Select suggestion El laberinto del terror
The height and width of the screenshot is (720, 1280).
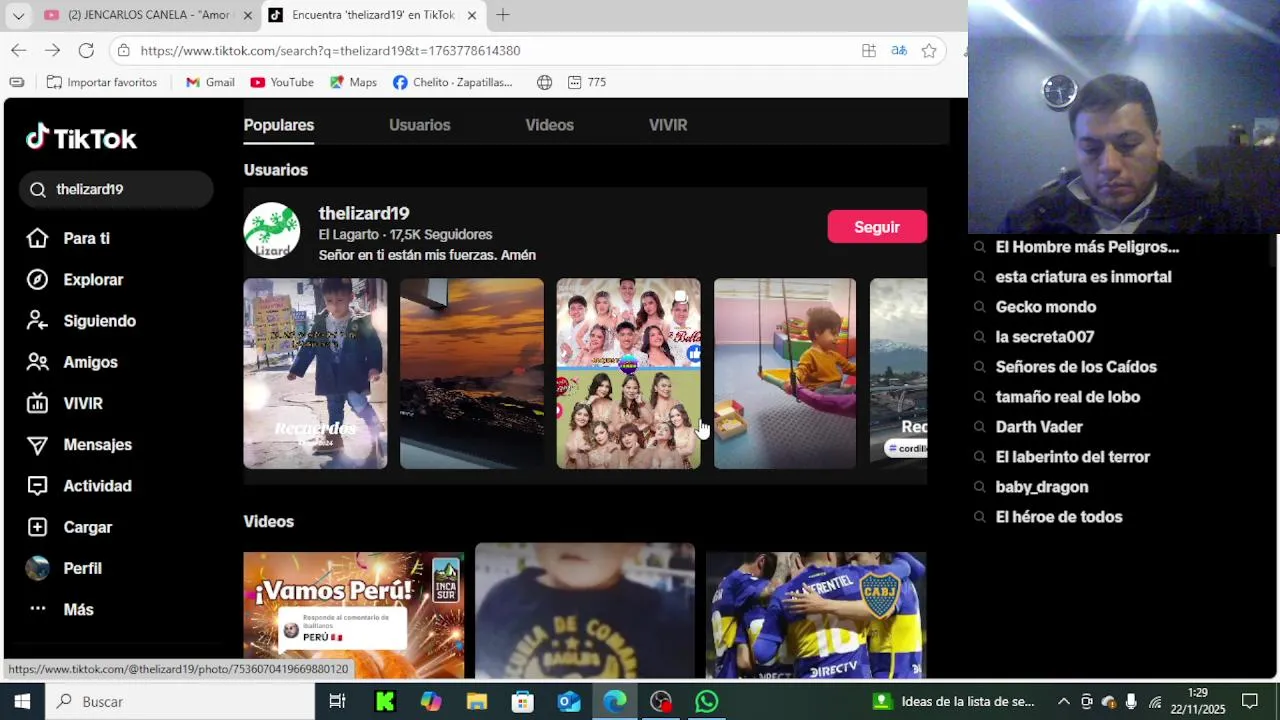pyautogui.click(x=1073, y=457)
